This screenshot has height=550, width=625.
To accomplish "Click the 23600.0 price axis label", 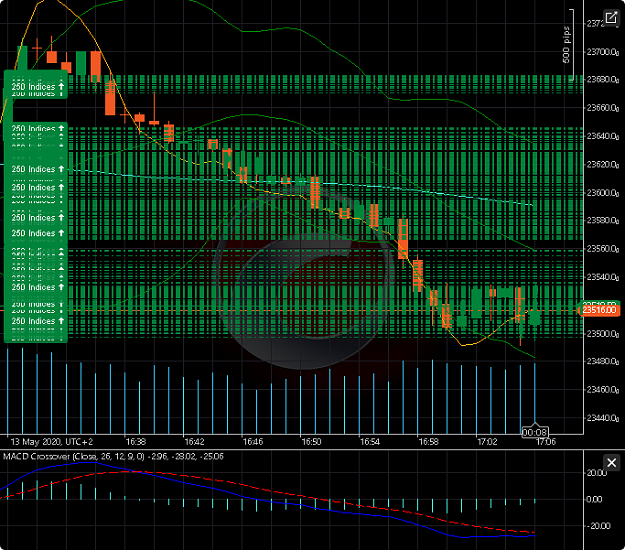I will pos(603,193).
